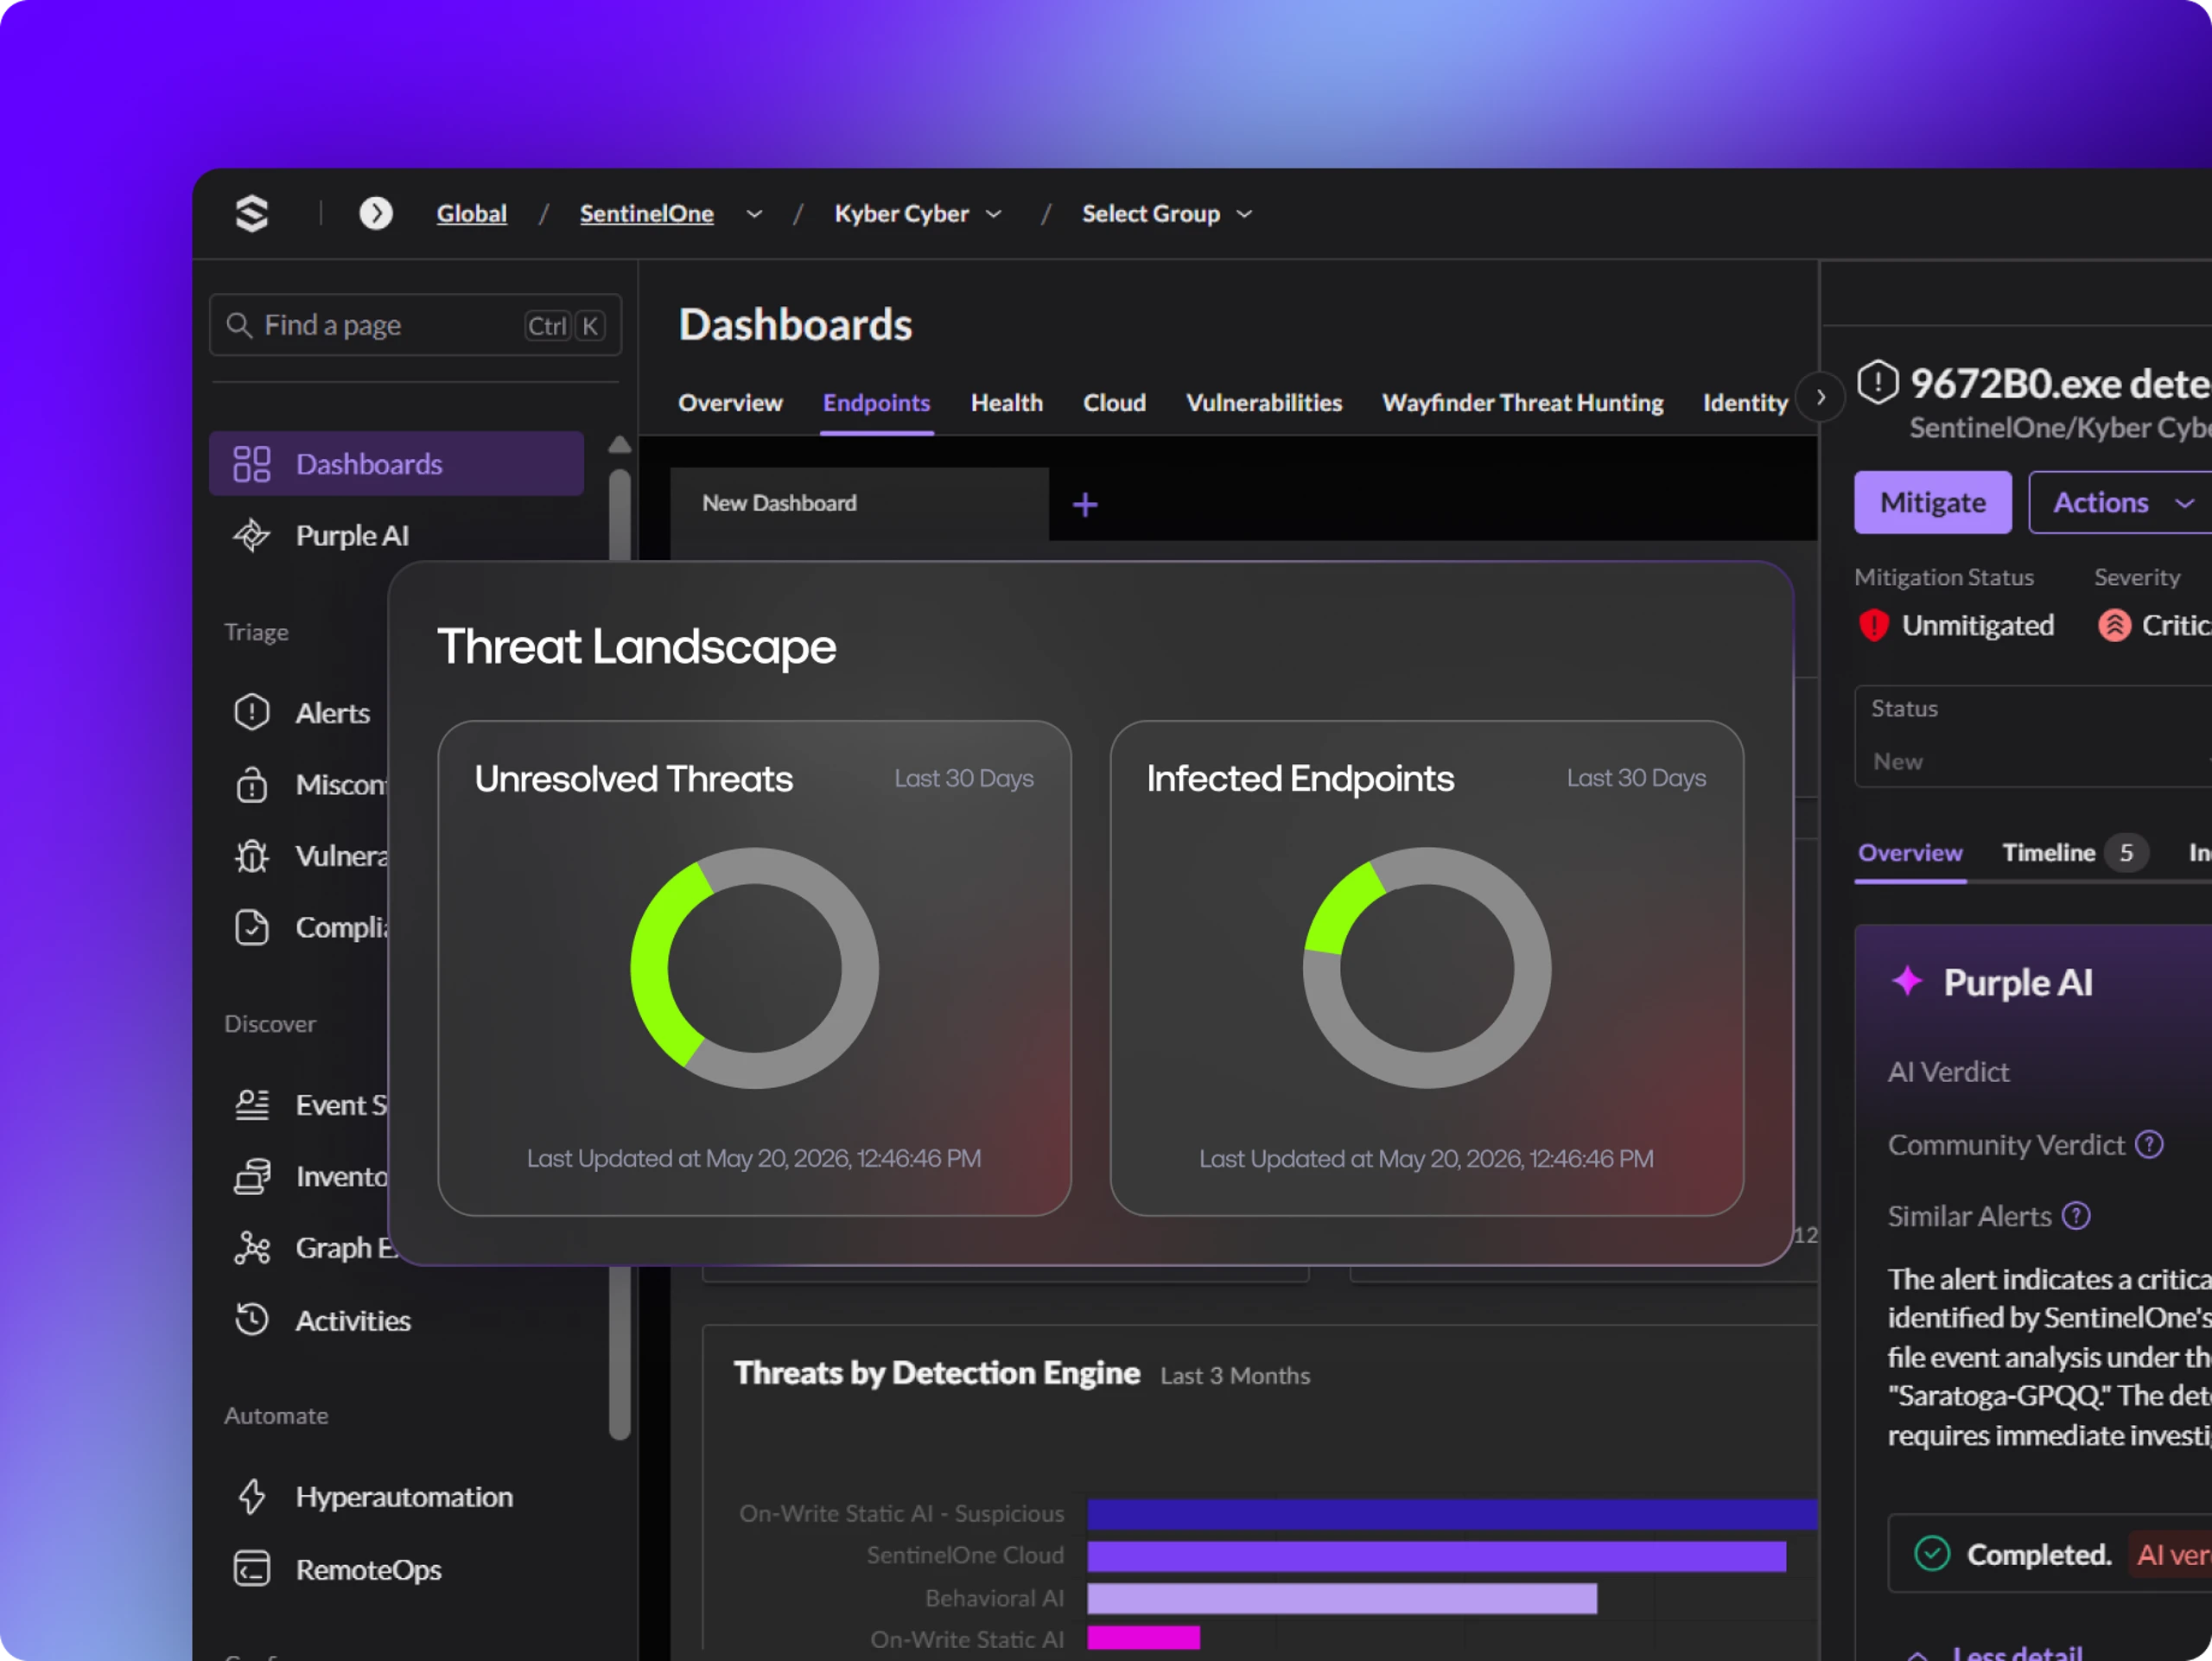Open the Graph Explorer icon
Viewport: 2212px width, 1661px height.
pyautogui.click(x=251, y=1248)
